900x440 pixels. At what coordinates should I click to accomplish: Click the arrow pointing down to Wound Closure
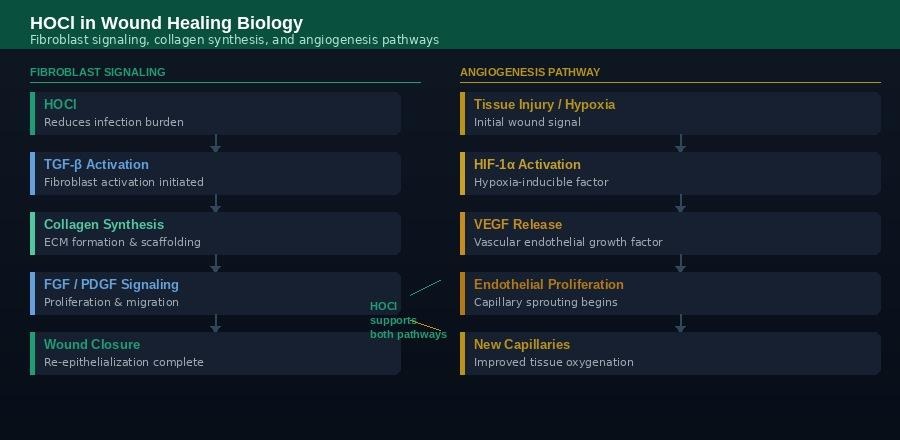pyautogui.click(x=215, y=324)
